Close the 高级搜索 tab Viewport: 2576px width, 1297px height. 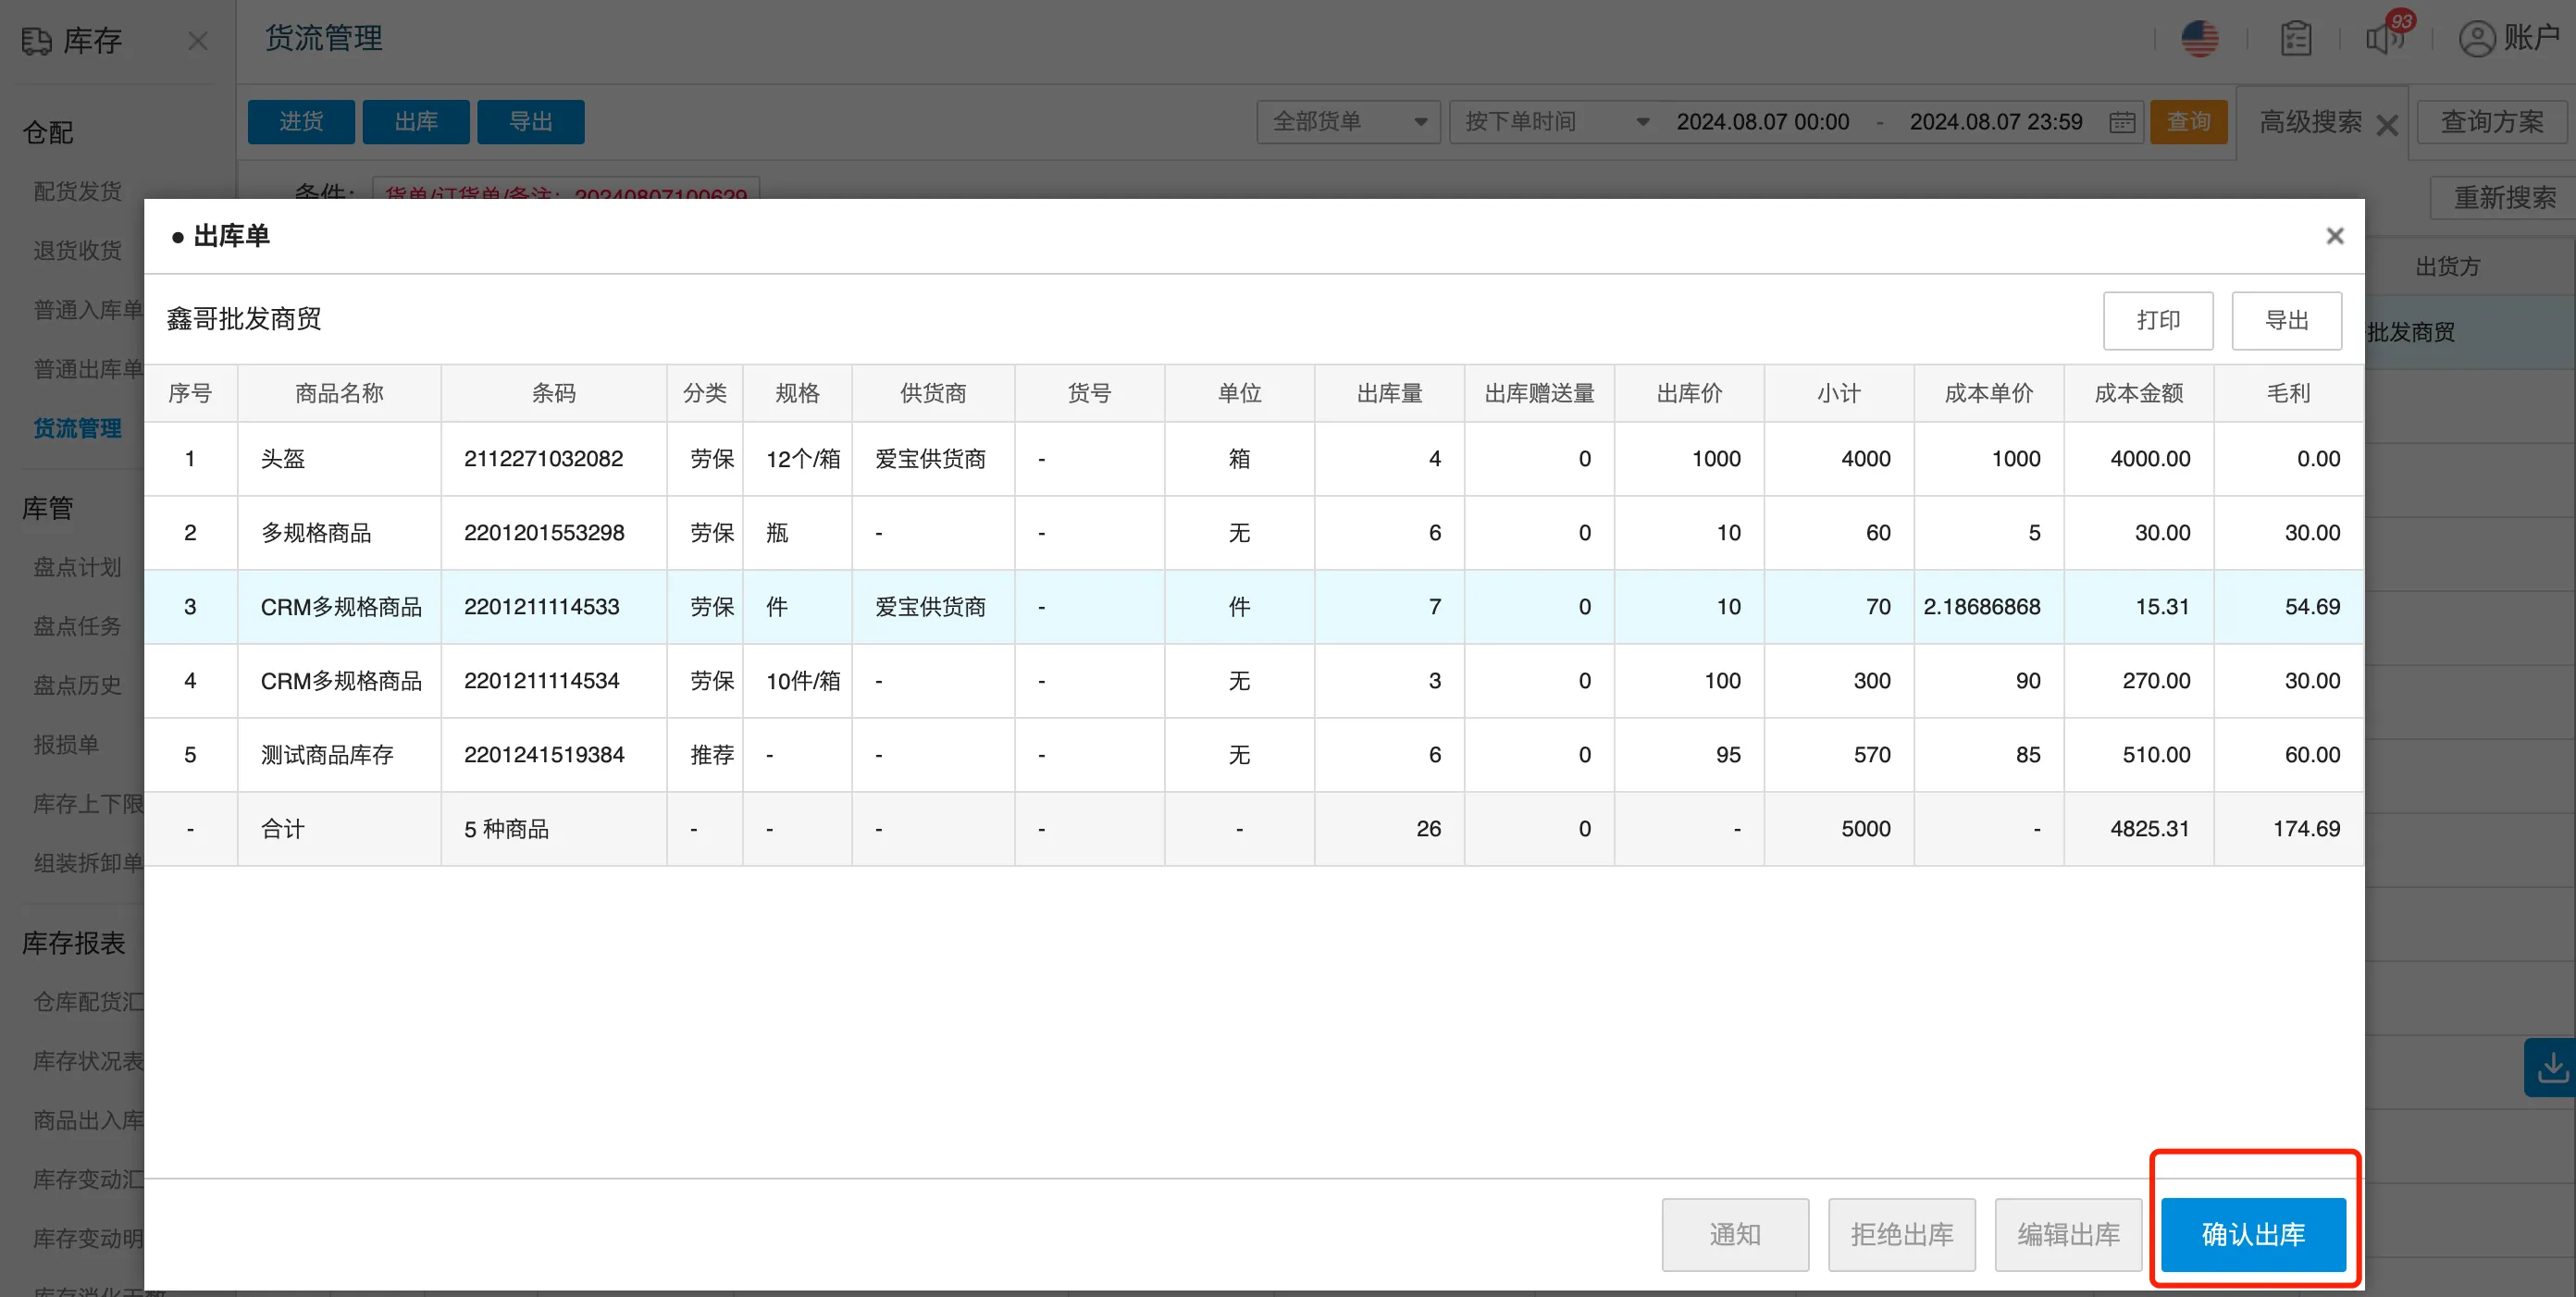[2387, 125]
